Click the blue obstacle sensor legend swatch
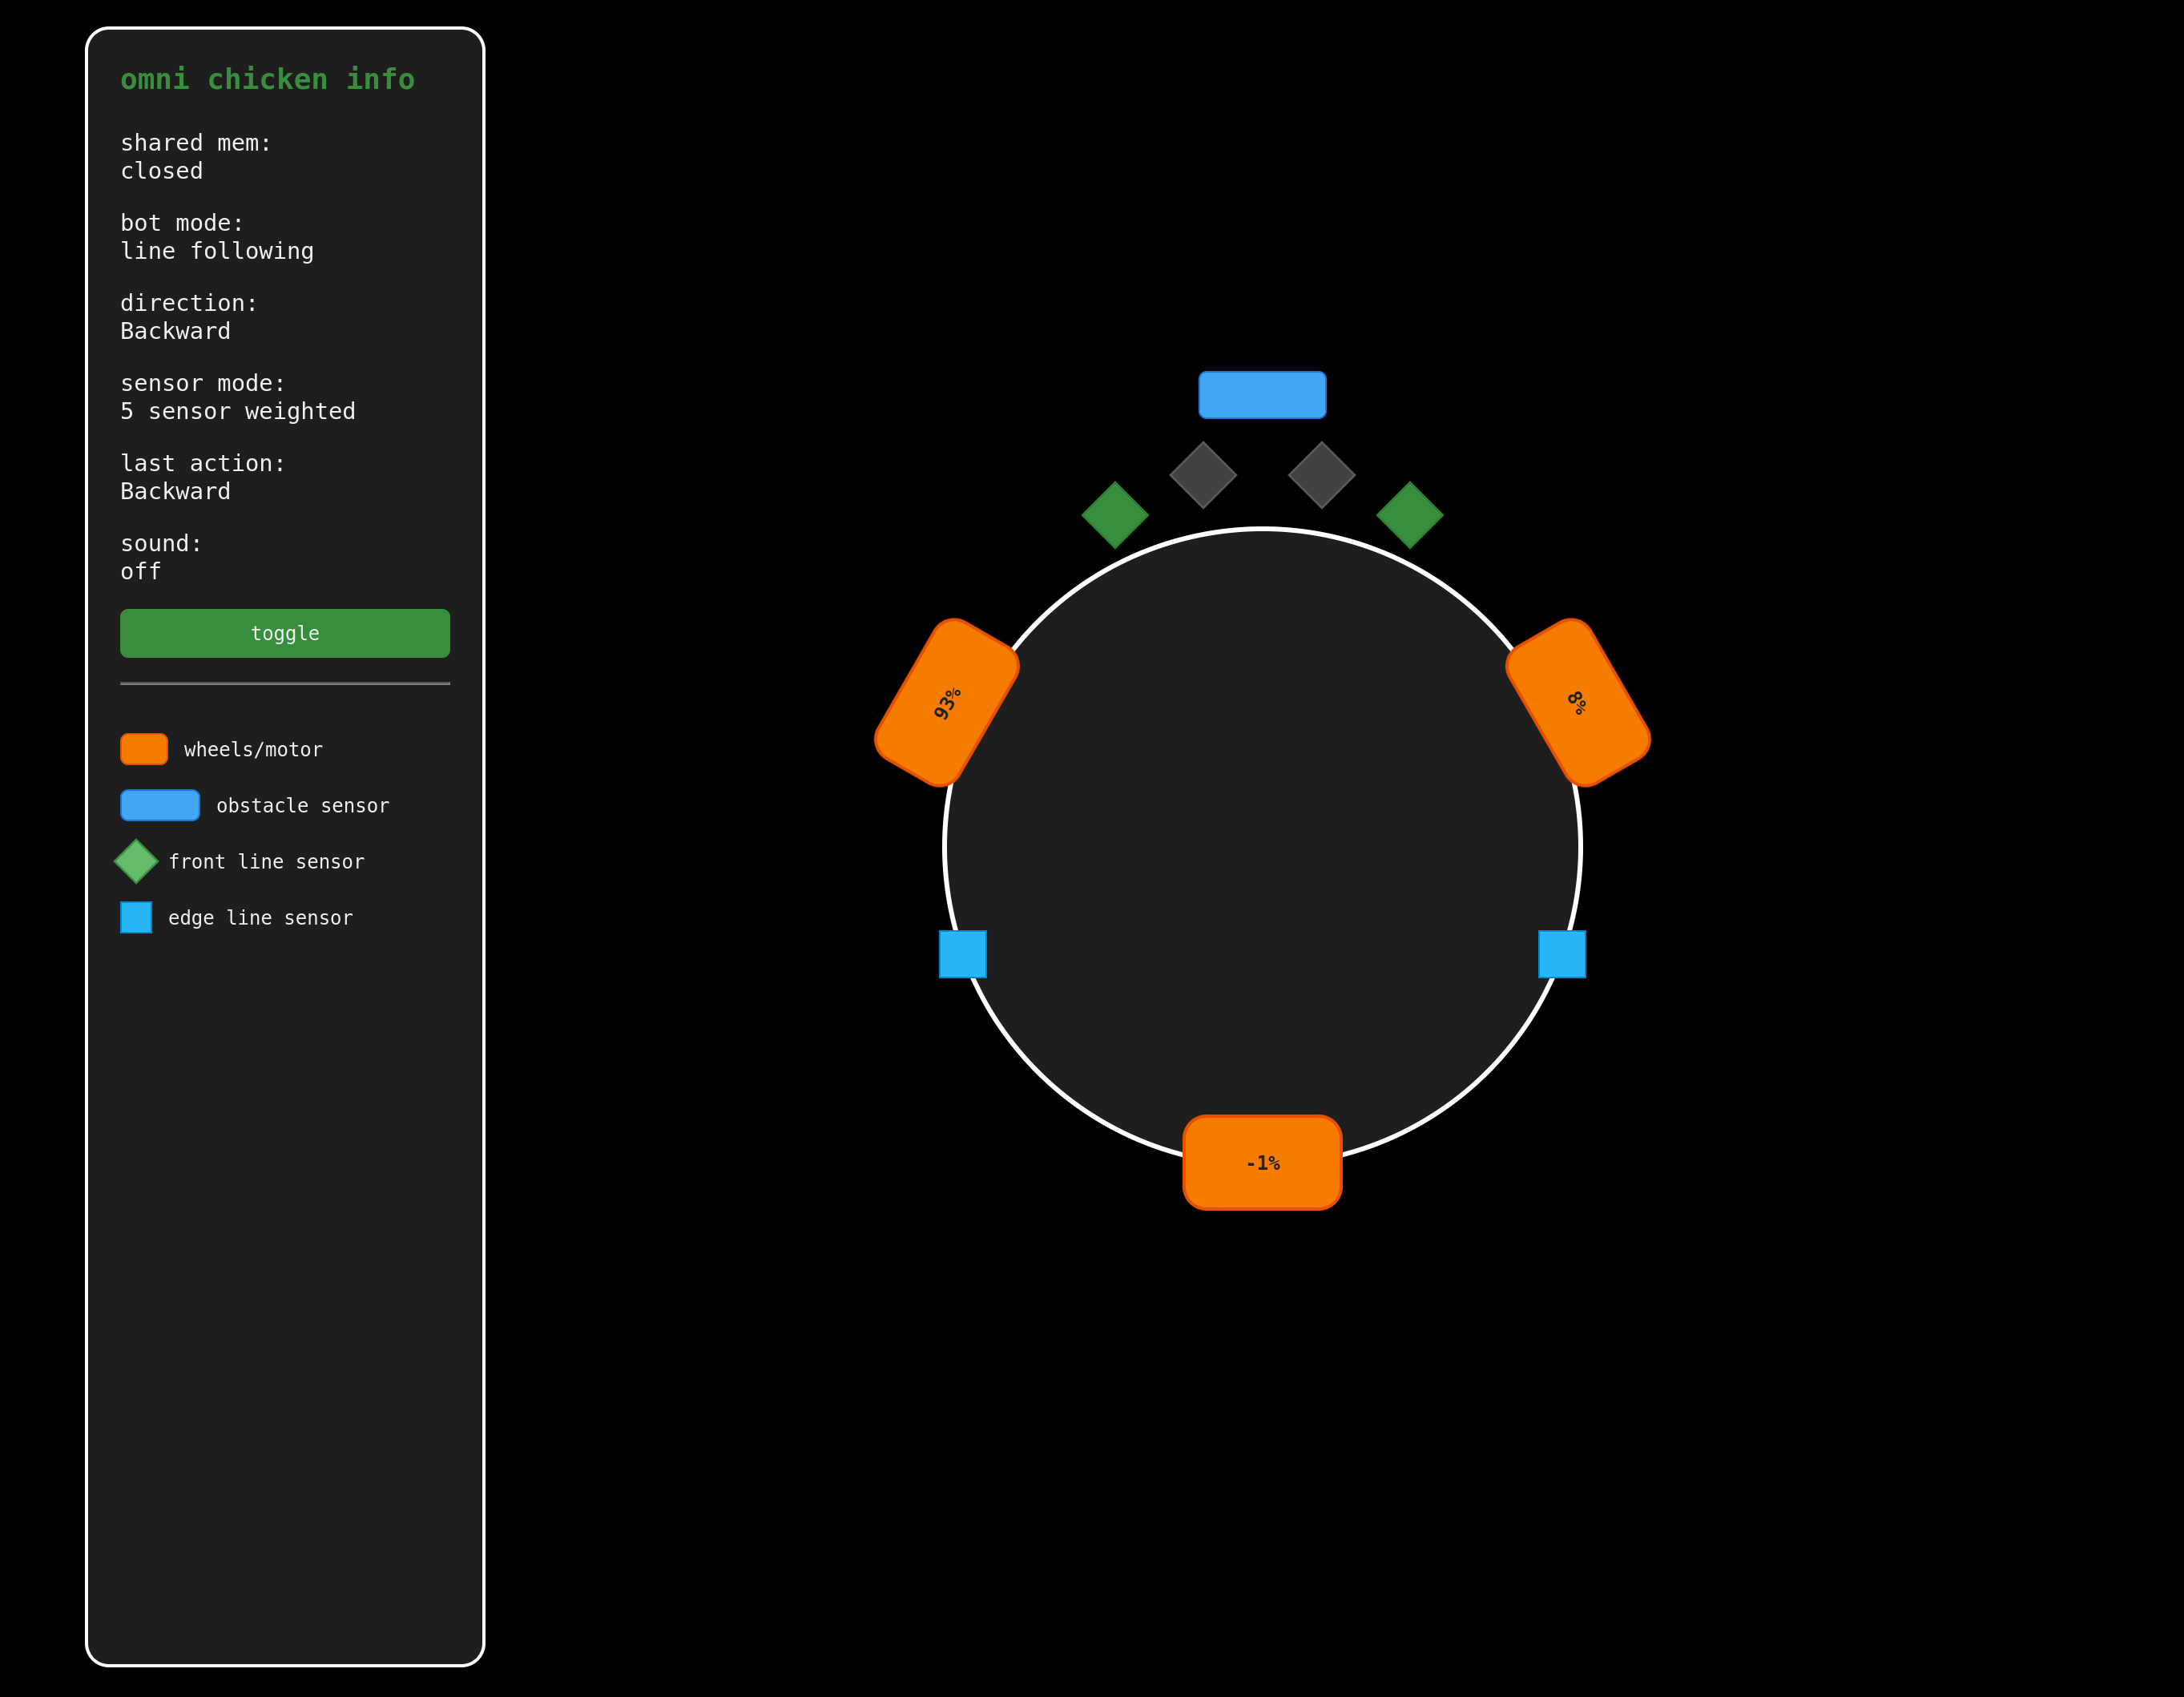The image size is (2184, 1697). pos(160,805)
